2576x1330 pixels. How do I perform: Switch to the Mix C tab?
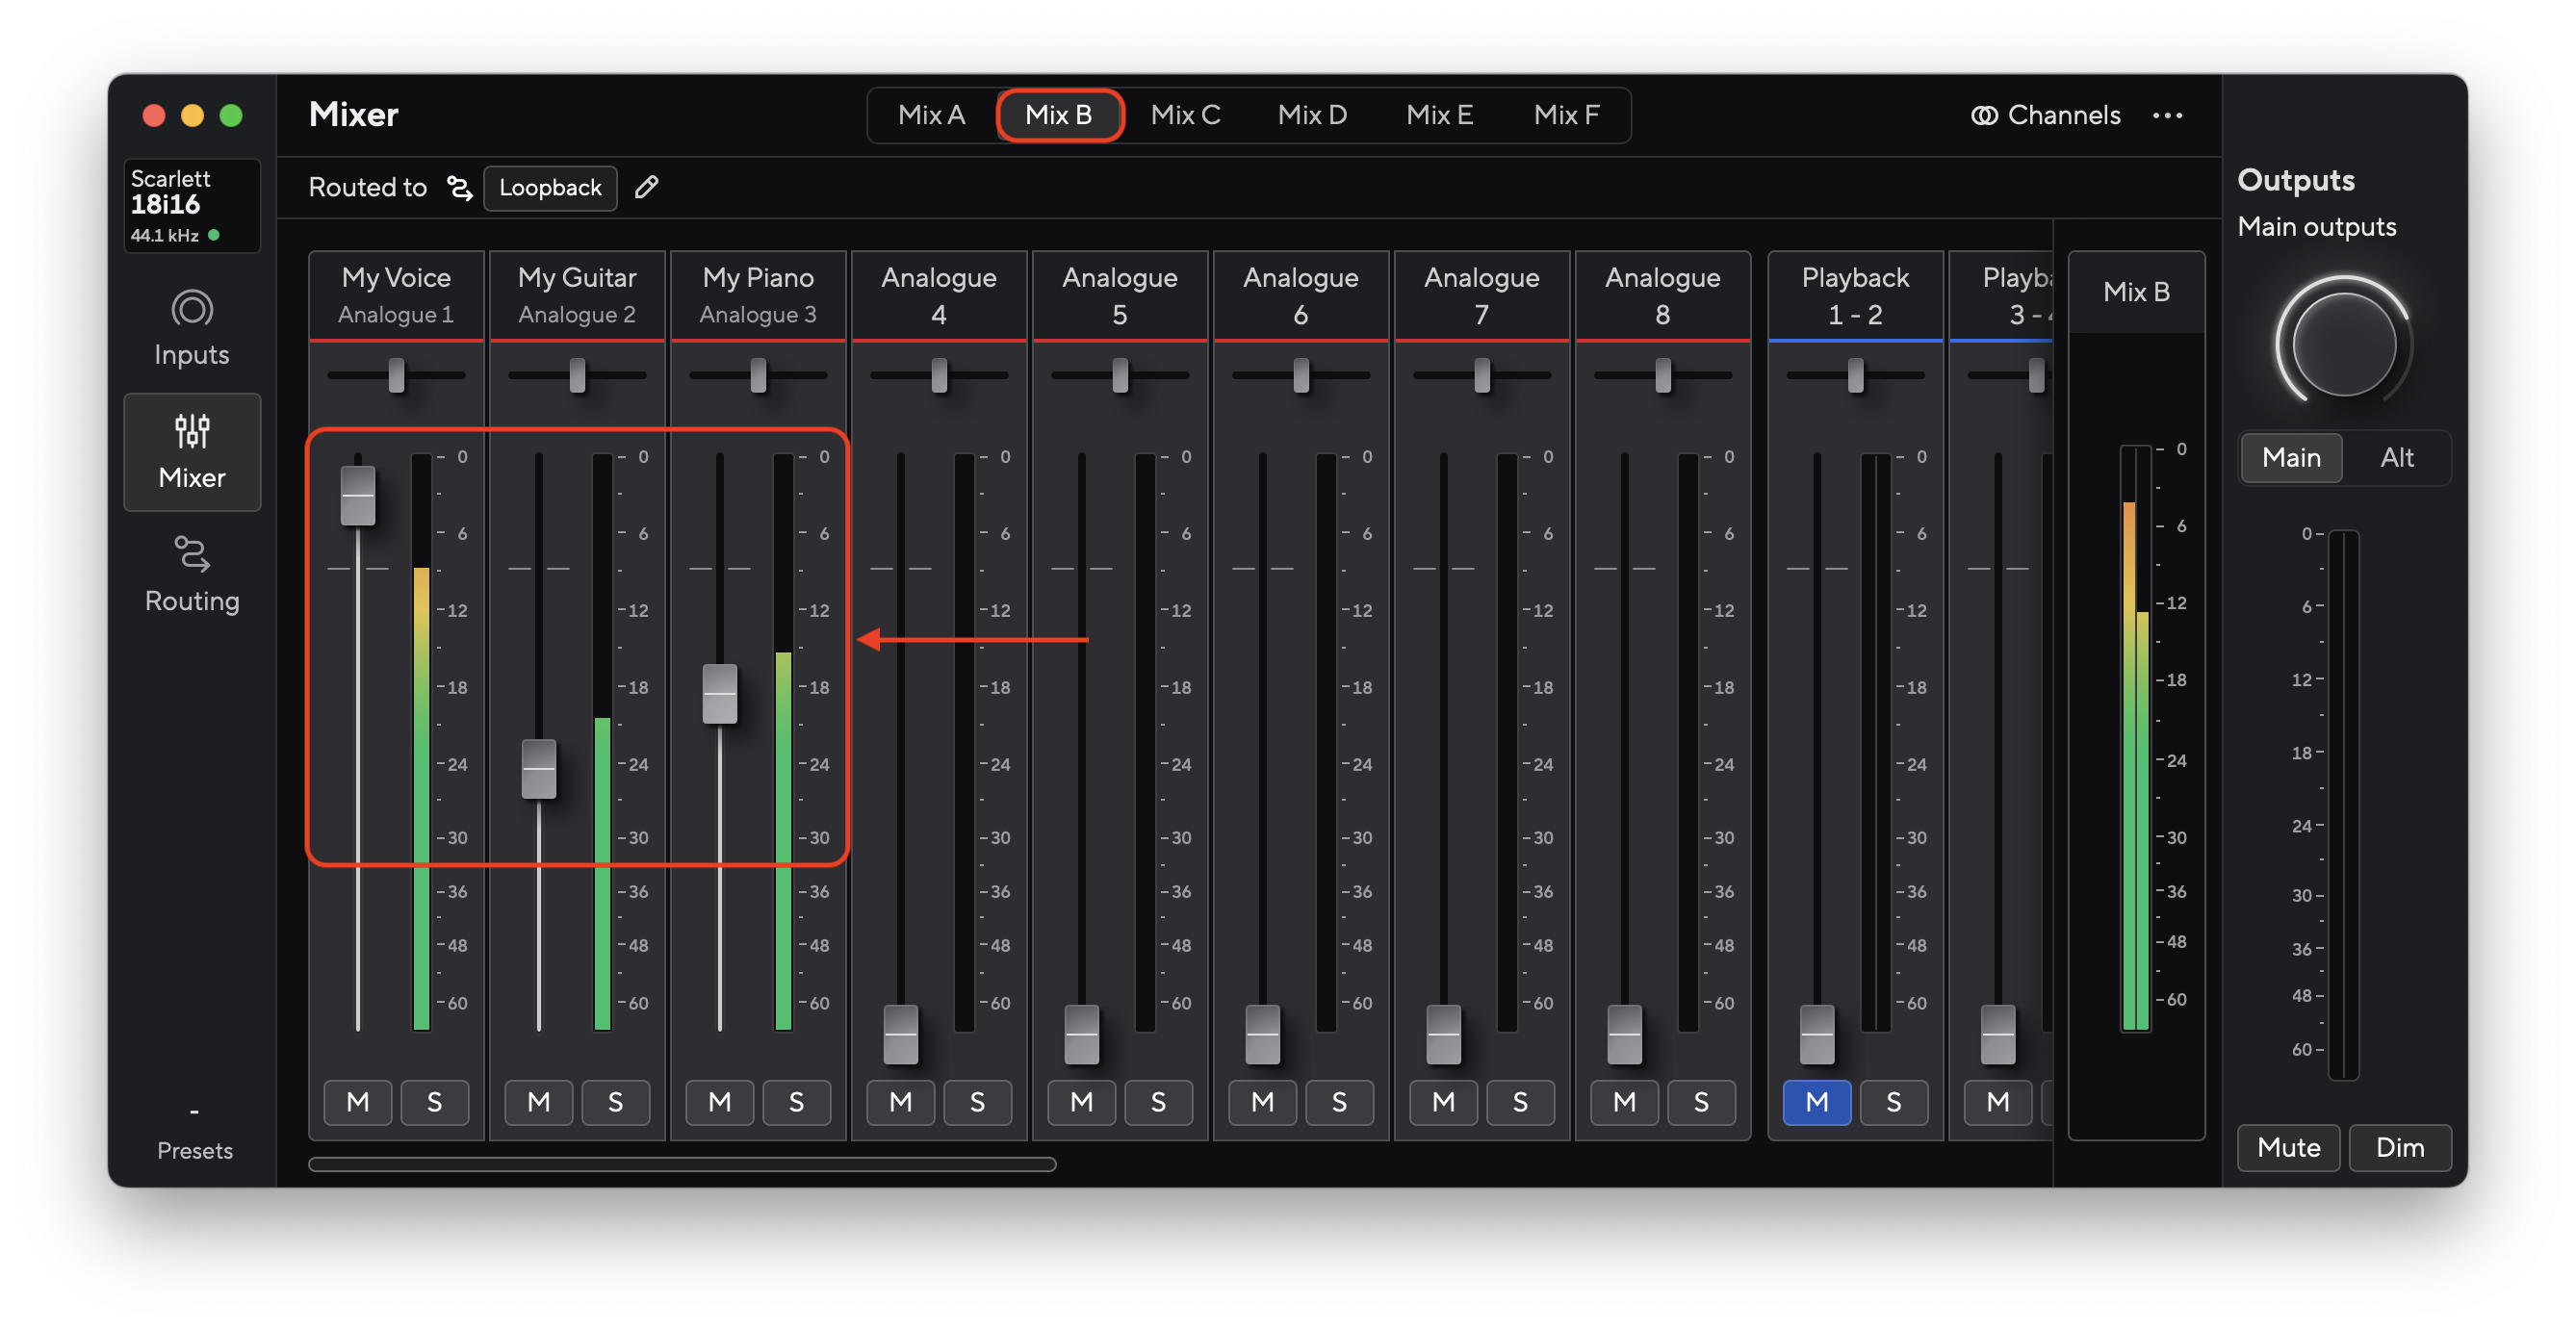(x=1186, y=115)
